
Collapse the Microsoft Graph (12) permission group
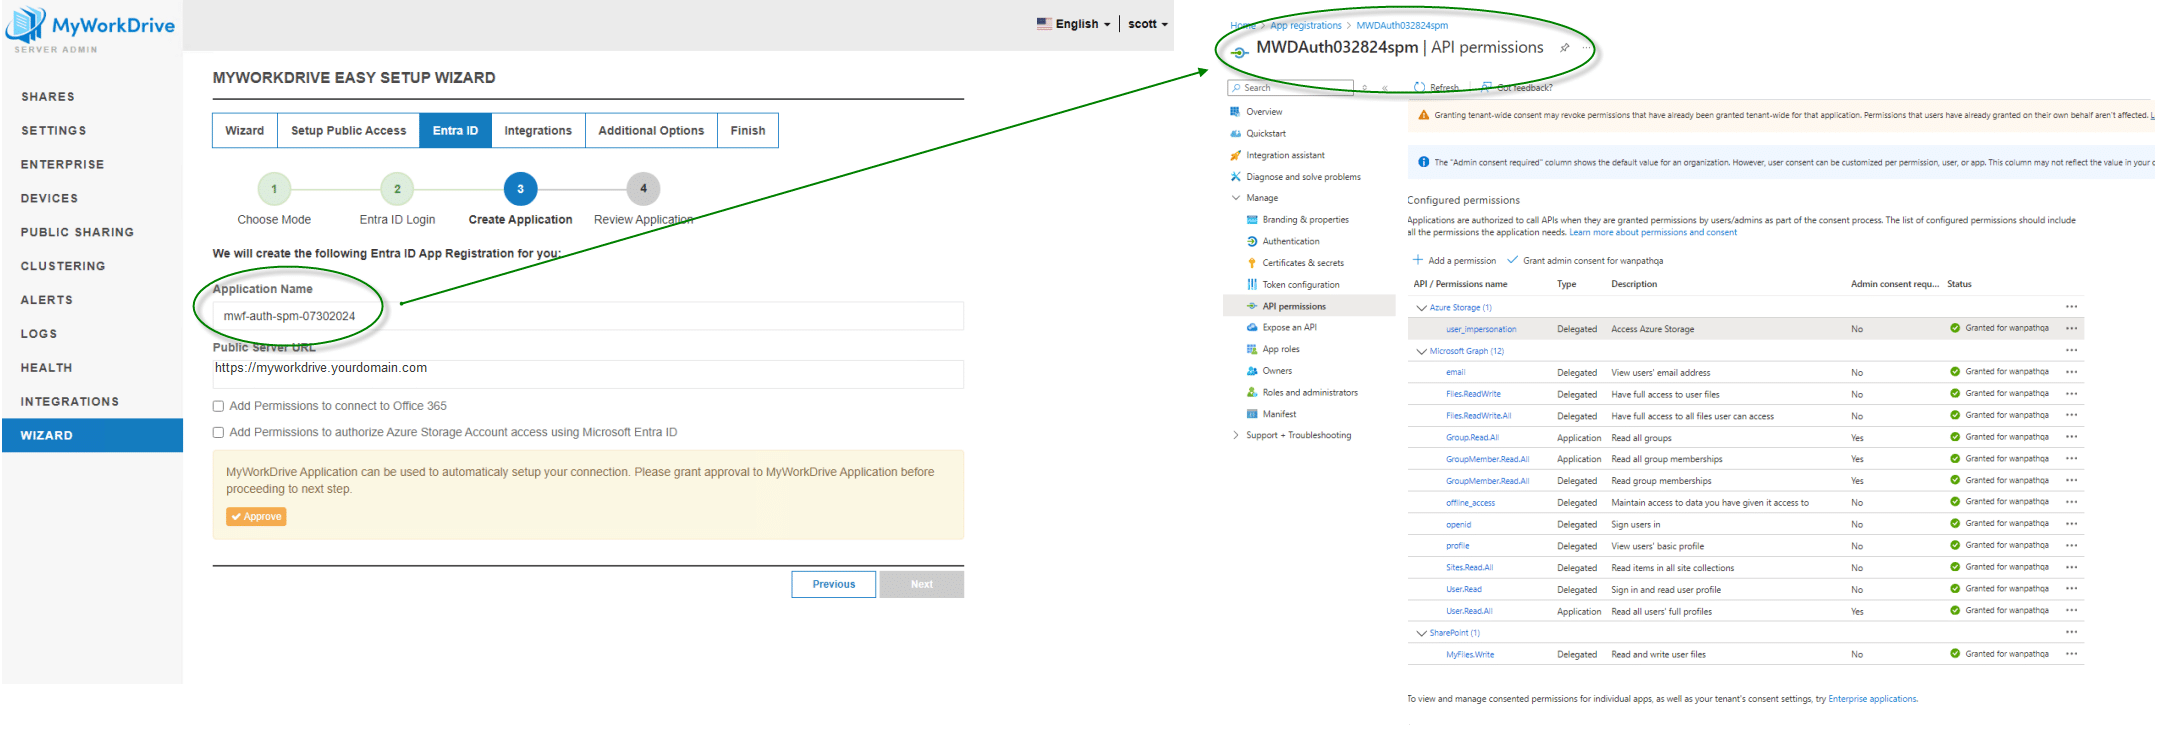[1421, 352]
